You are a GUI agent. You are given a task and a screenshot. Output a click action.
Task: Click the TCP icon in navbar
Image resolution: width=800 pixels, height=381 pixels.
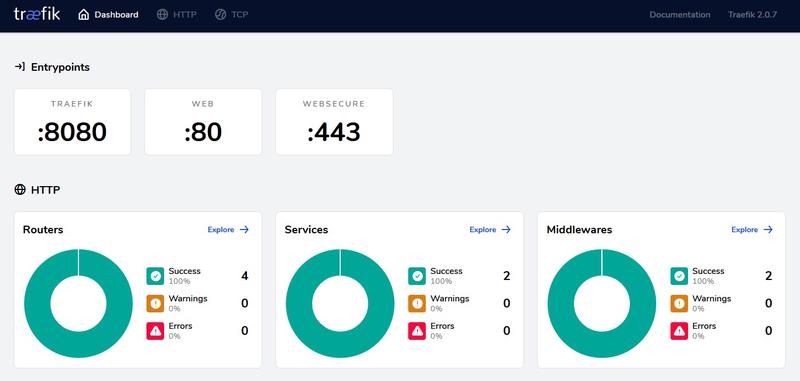point(220,15)
